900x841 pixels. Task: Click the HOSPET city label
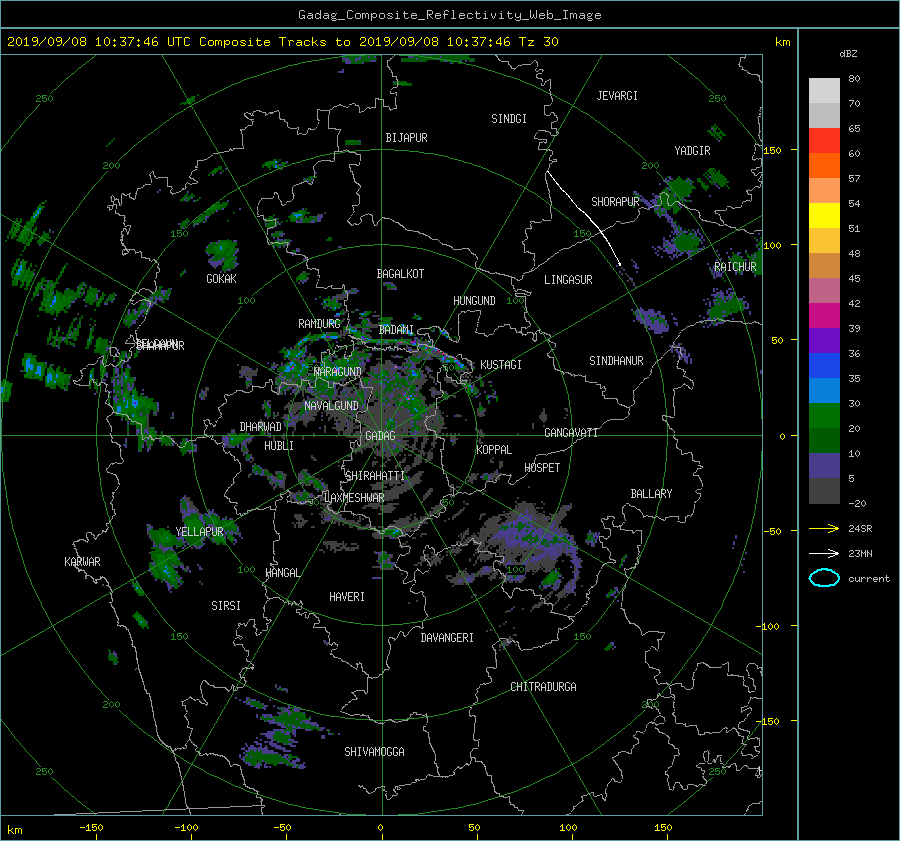[542, 468]
